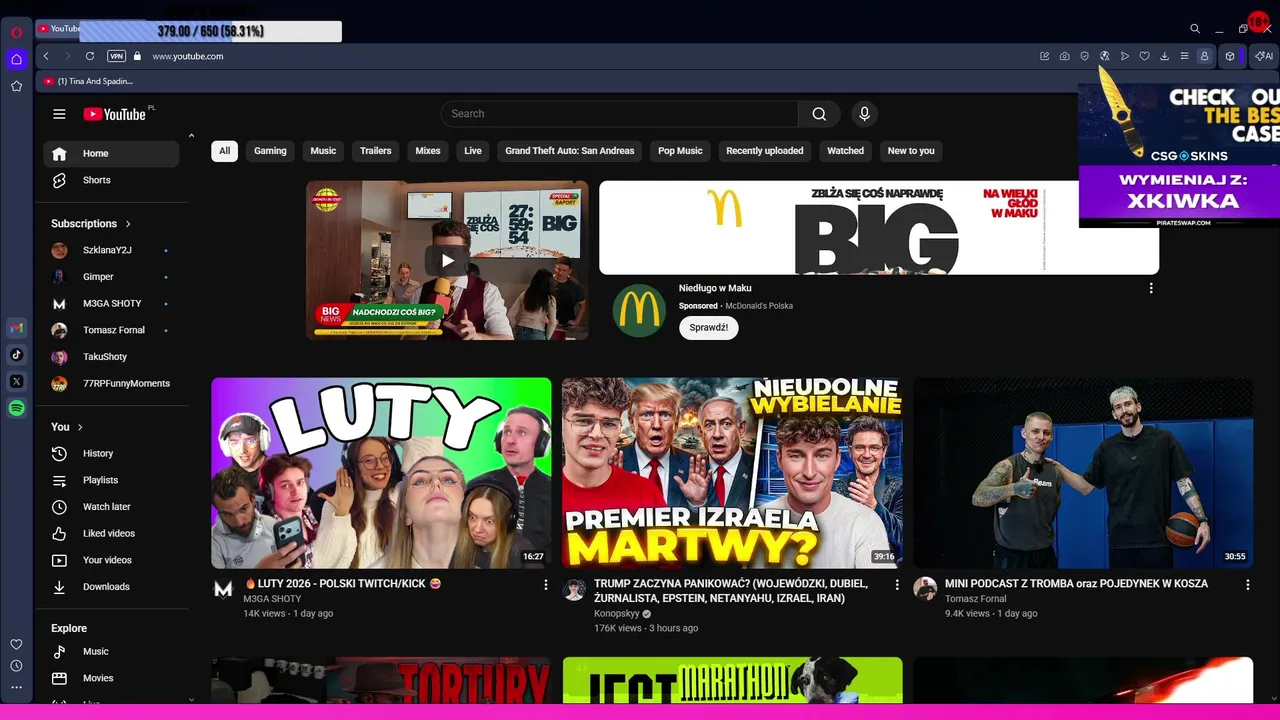
Task: Click the Sprawdź! ad button
Action: click(x=709, y=327)
